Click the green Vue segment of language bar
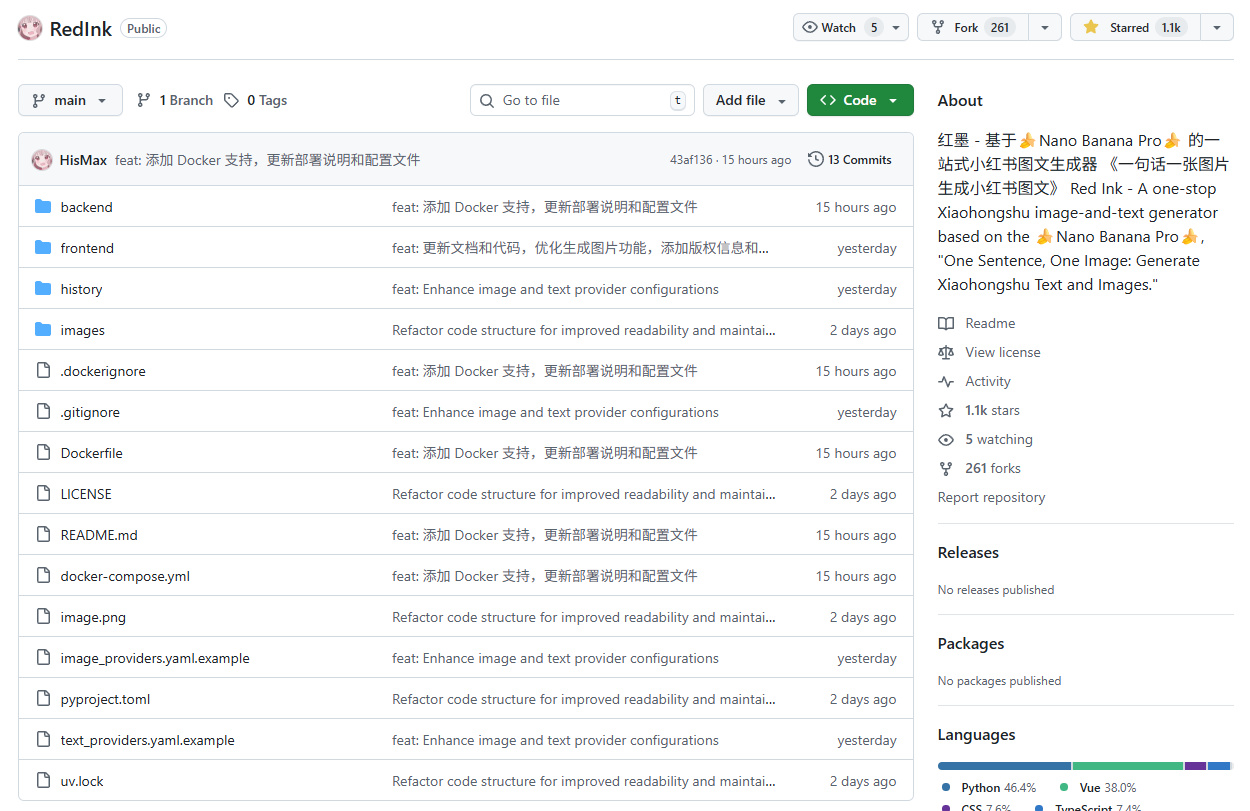The width and height of the screenshot is (1250, 811). click(x=1128, y=766)
